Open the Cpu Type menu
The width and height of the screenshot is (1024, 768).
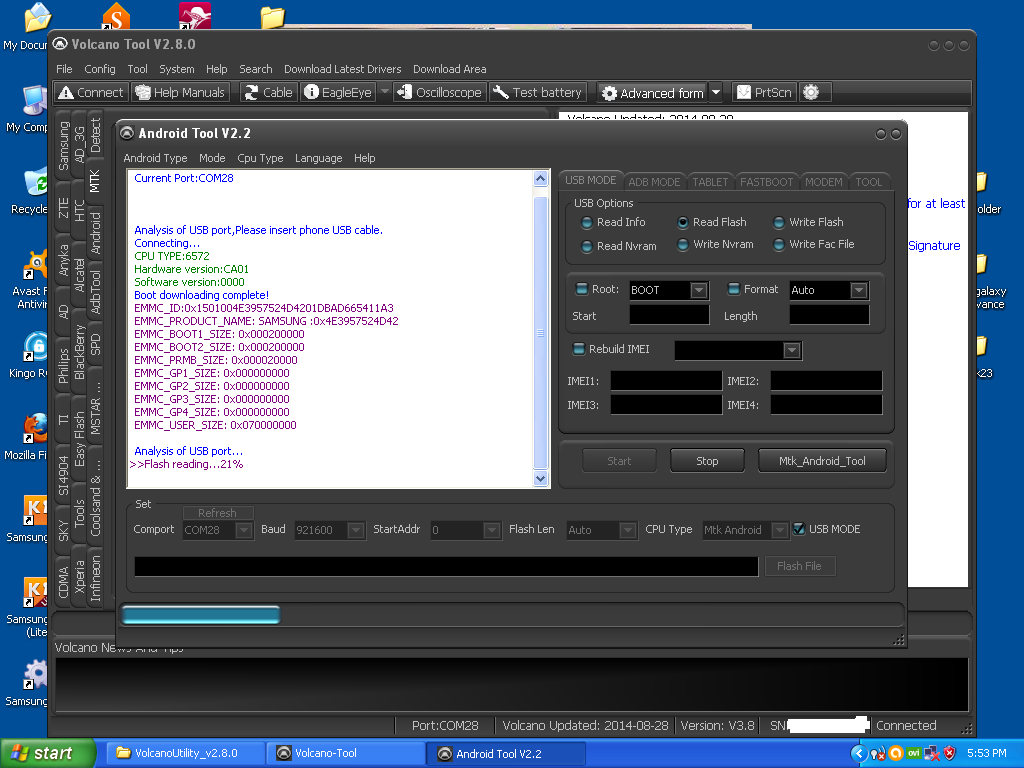(x=260, y=158)
